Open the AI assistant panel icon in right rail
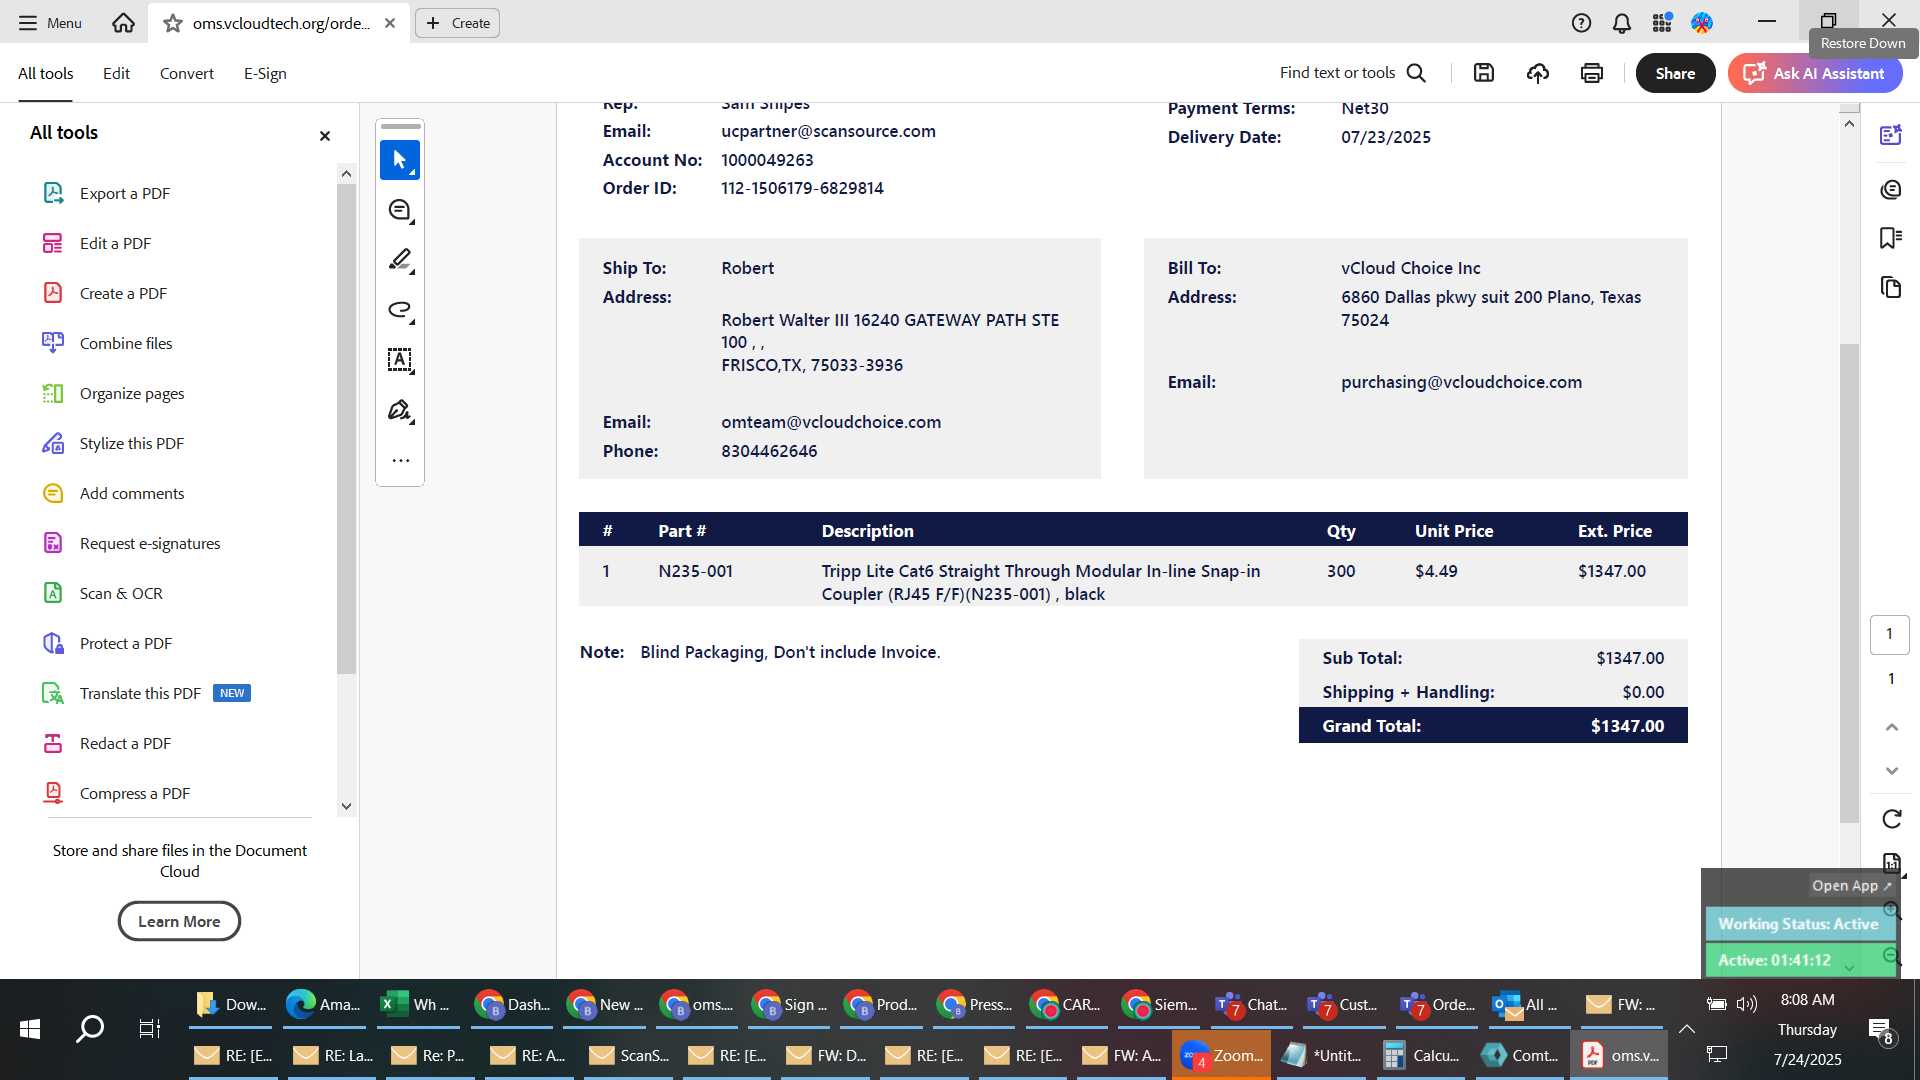1920x1080 pixels. (x=1890, y=135)
